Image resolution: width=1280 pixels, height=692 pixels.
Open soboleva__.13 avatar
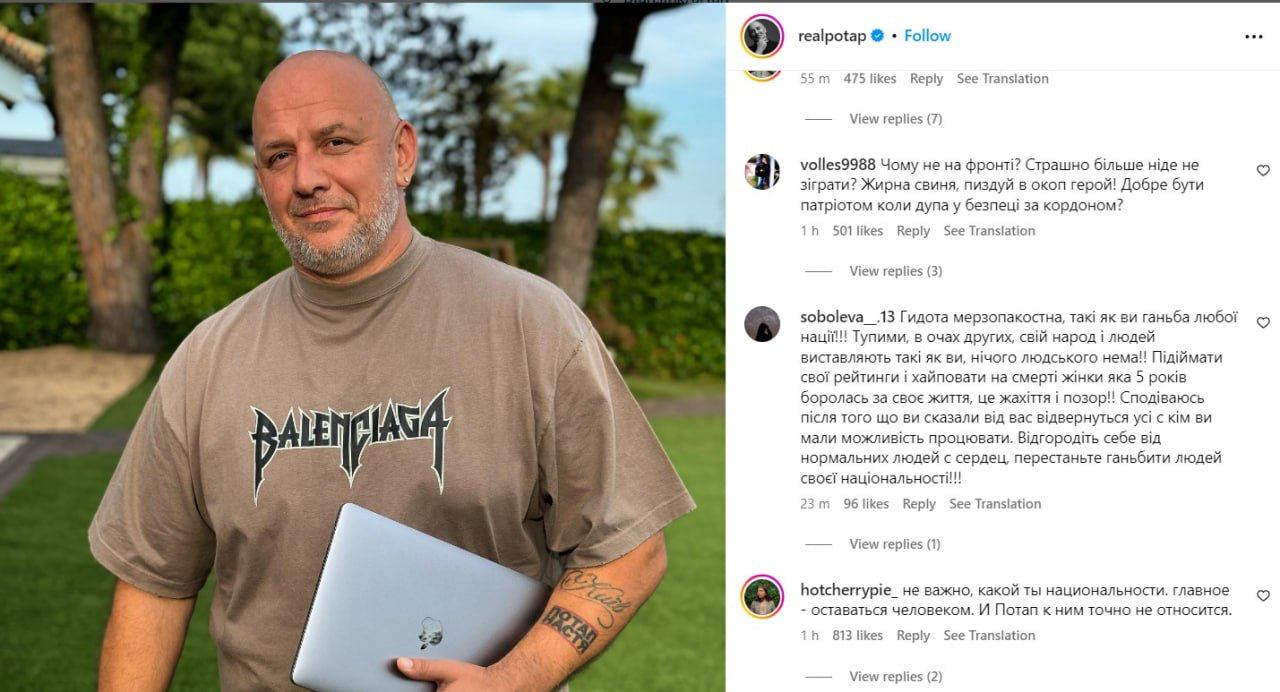point(762,324)
